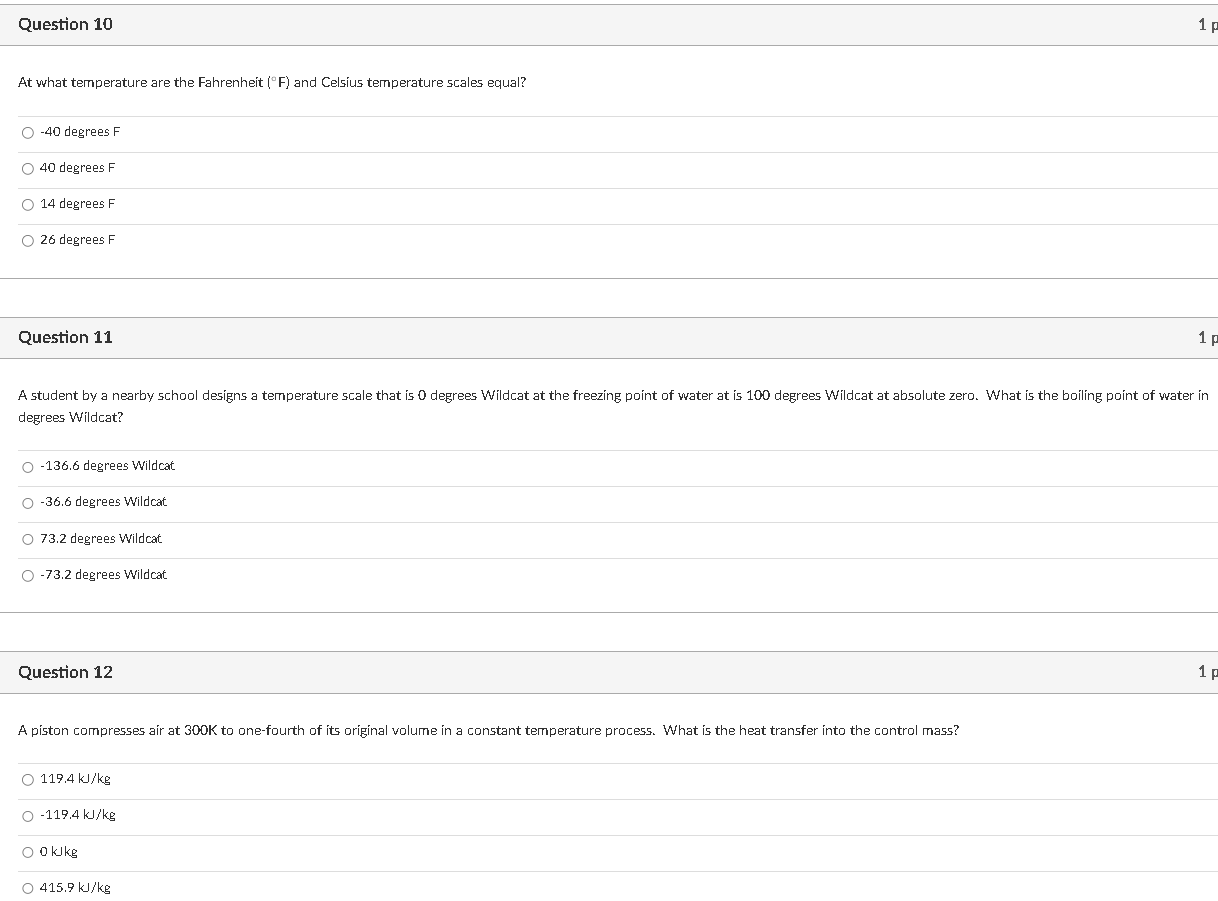Click the Wildcat temperature scale question text
Screen dimensions: 1218x901
click(x=613, y=406)
